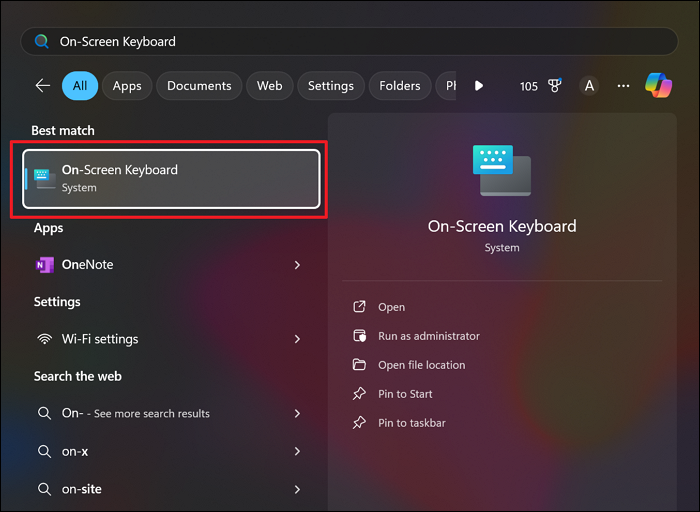700x512 pixels.
Task: Open the three-dots more options menu
Action: tap(624, 86)
